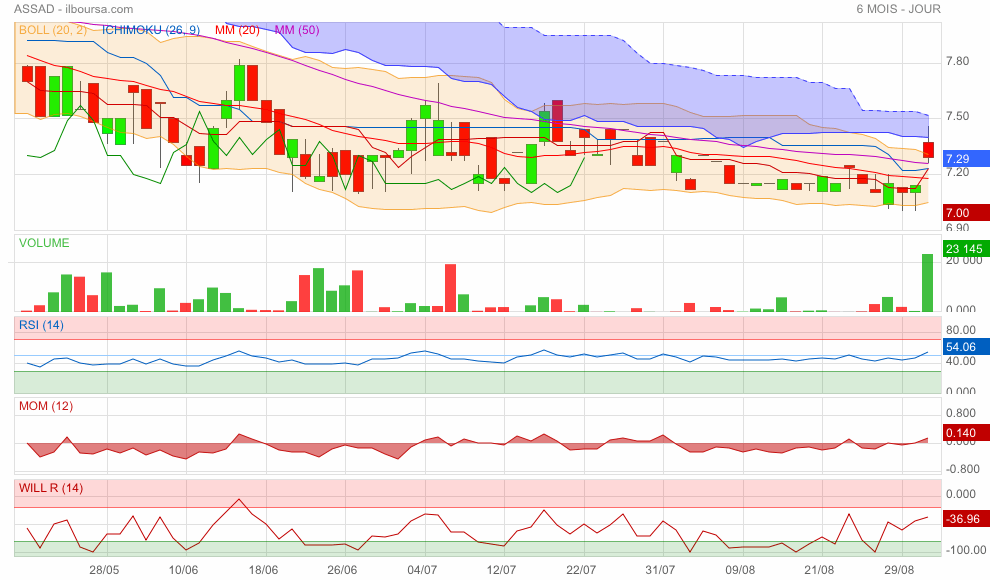Viewport: 990px width, 580px height.
Task: Click the 04/07 date axis label
Action: 422,570
